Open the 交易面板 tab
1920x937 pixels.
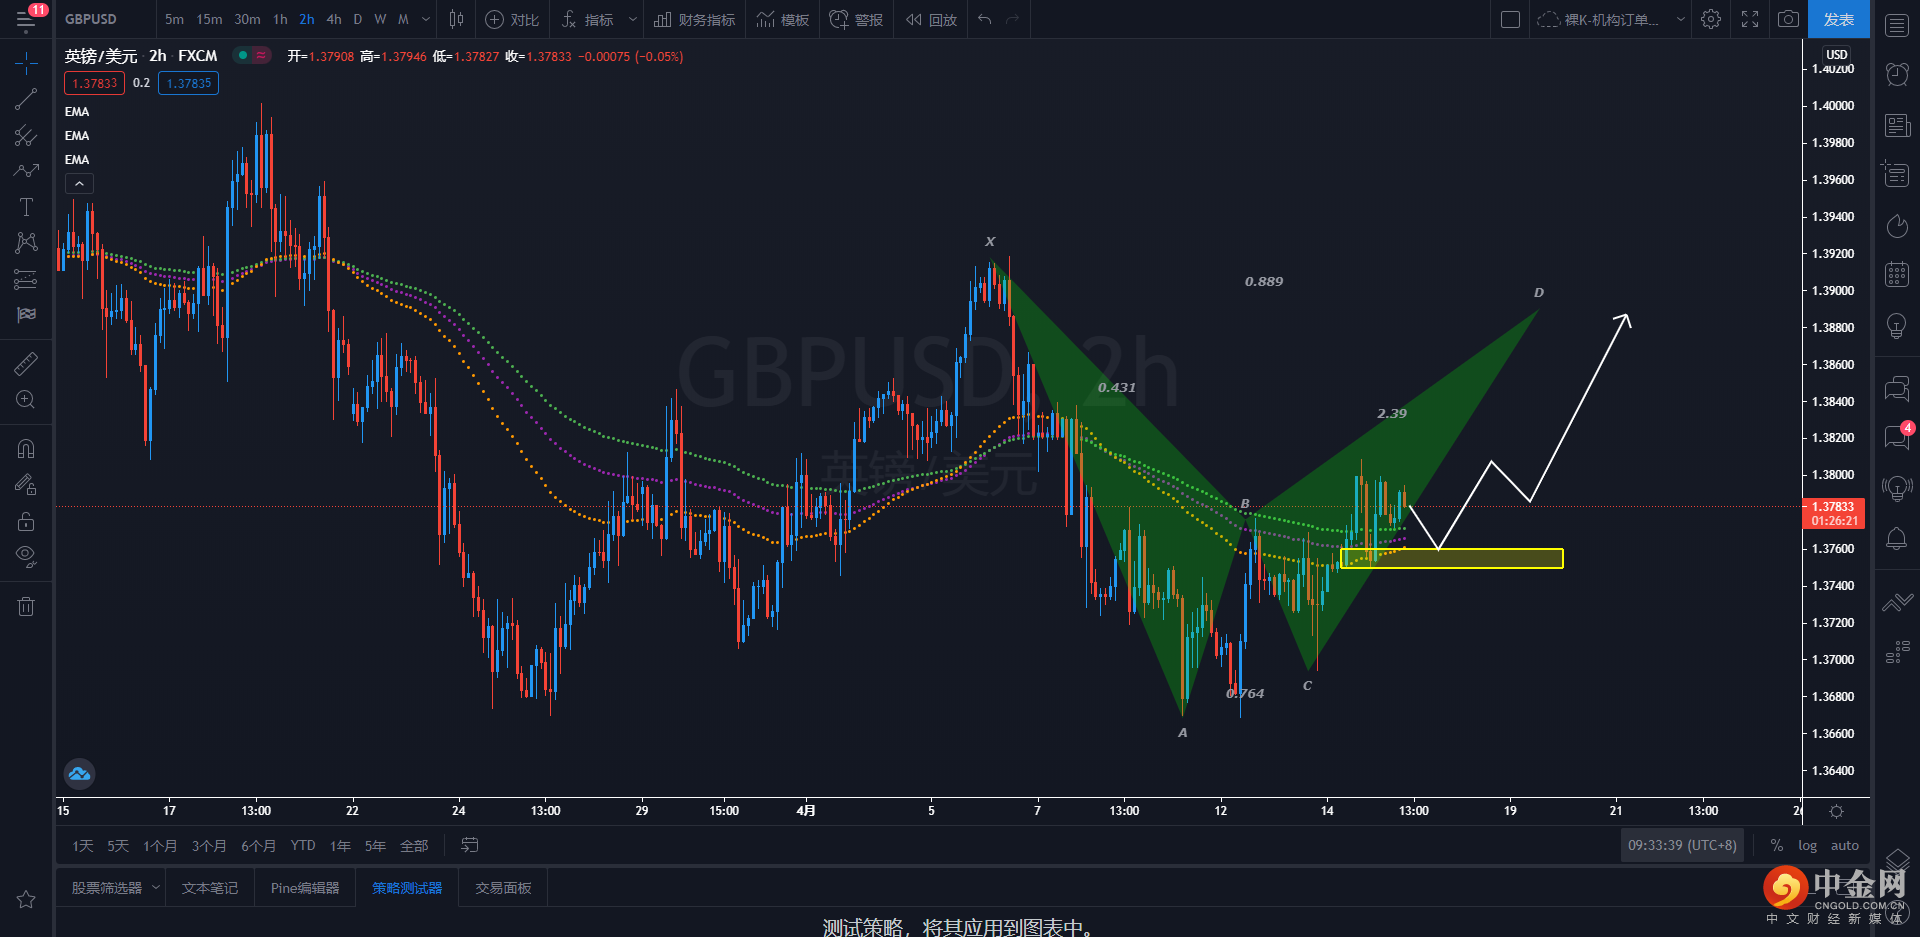[503, 888]
